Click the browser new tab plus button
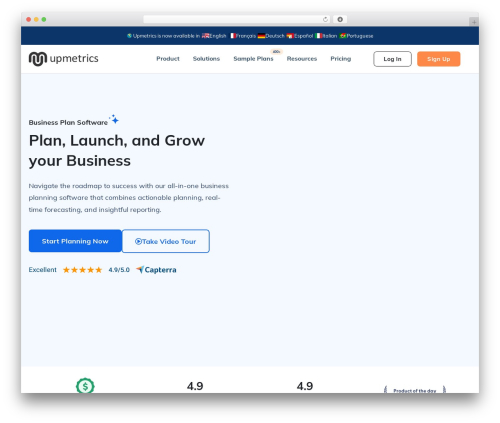The height and width of the screenshot is (423, 500). click(x=474, y=22)
